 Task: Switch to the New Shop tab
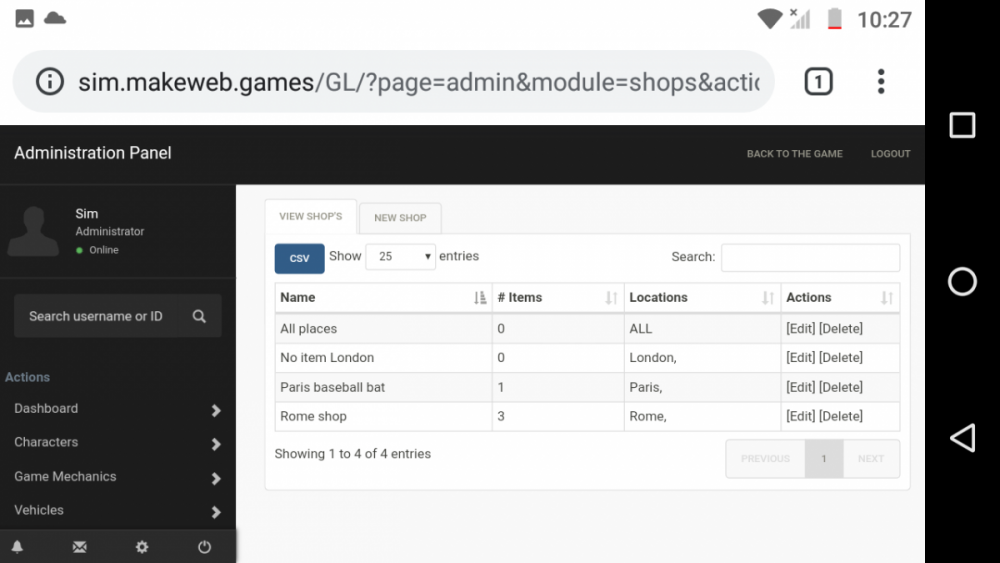pos(400,218)
